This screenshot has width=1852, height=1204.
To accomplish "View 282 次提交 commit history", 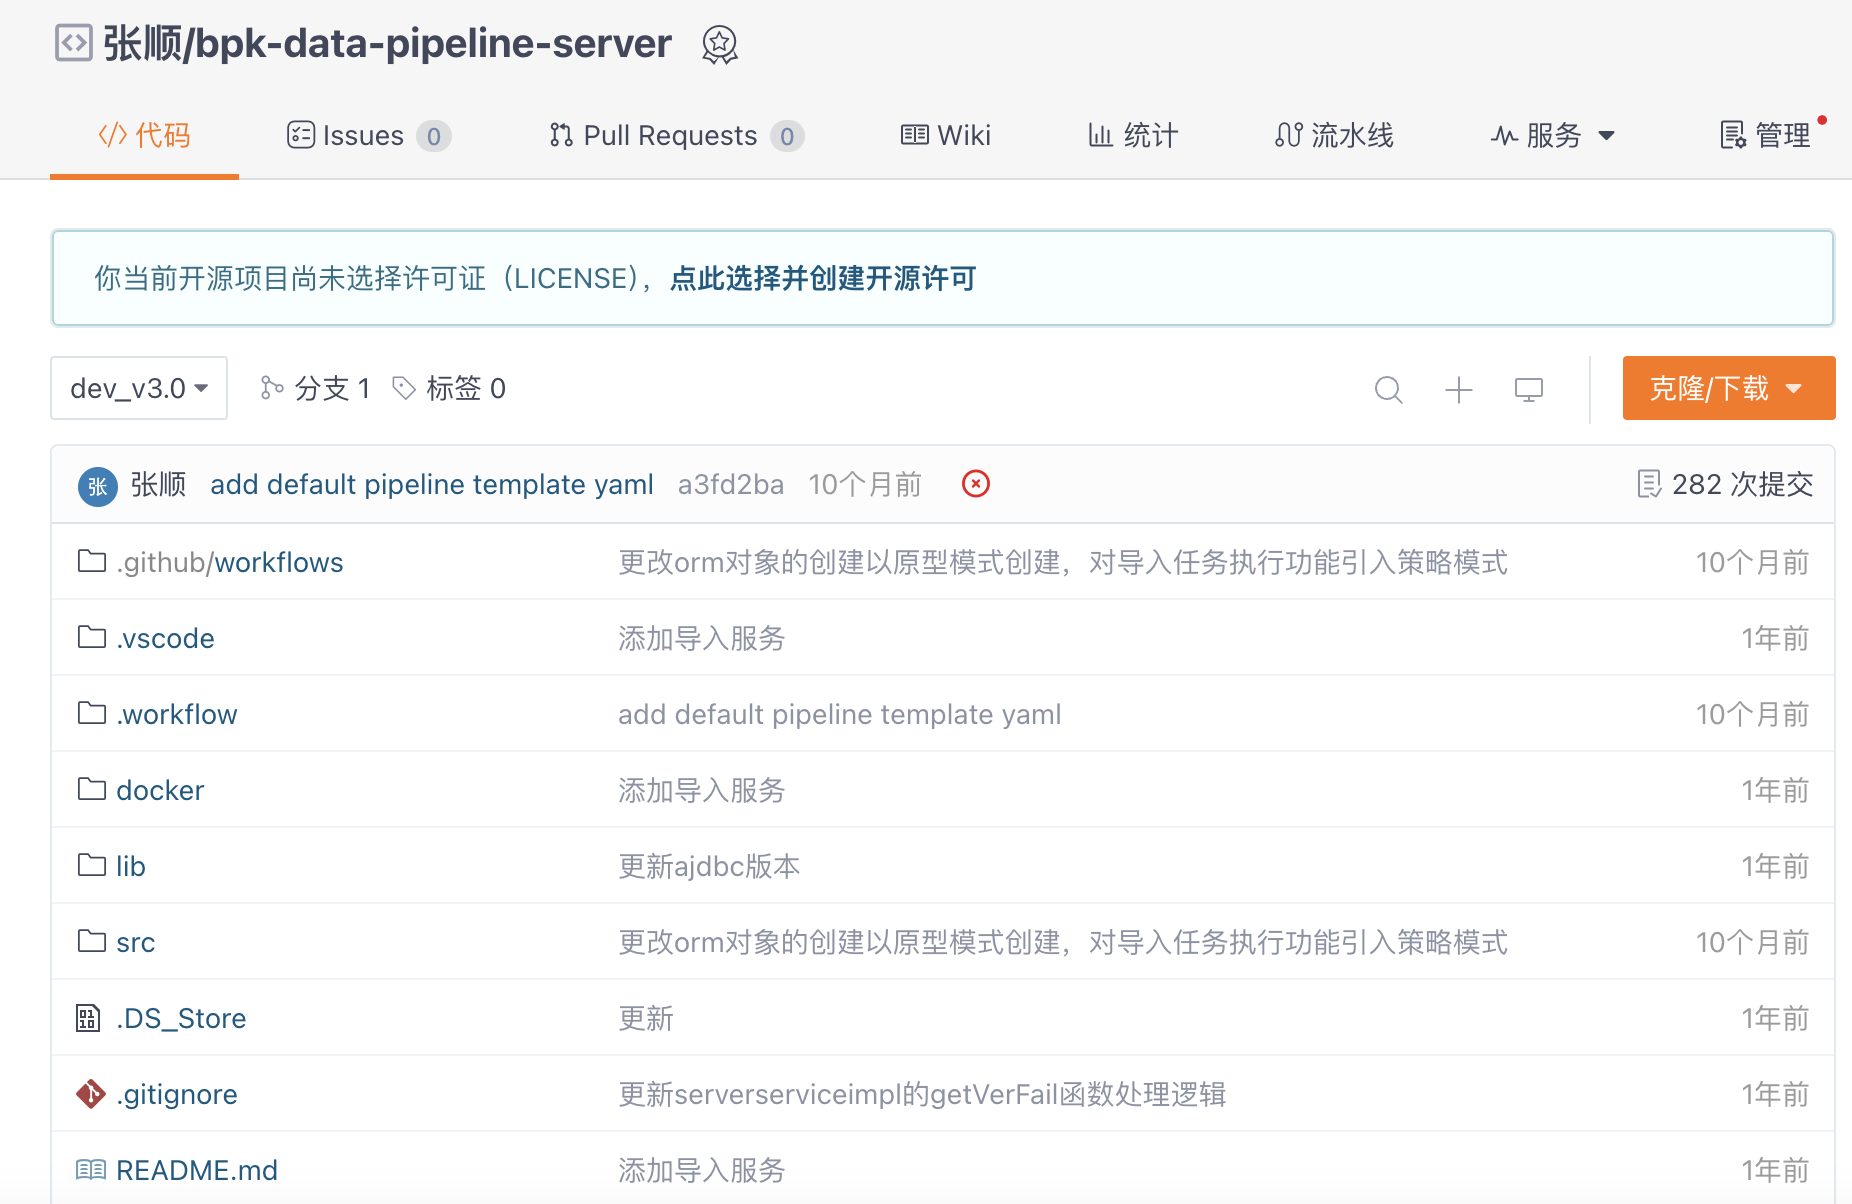I will point(1726,485).
